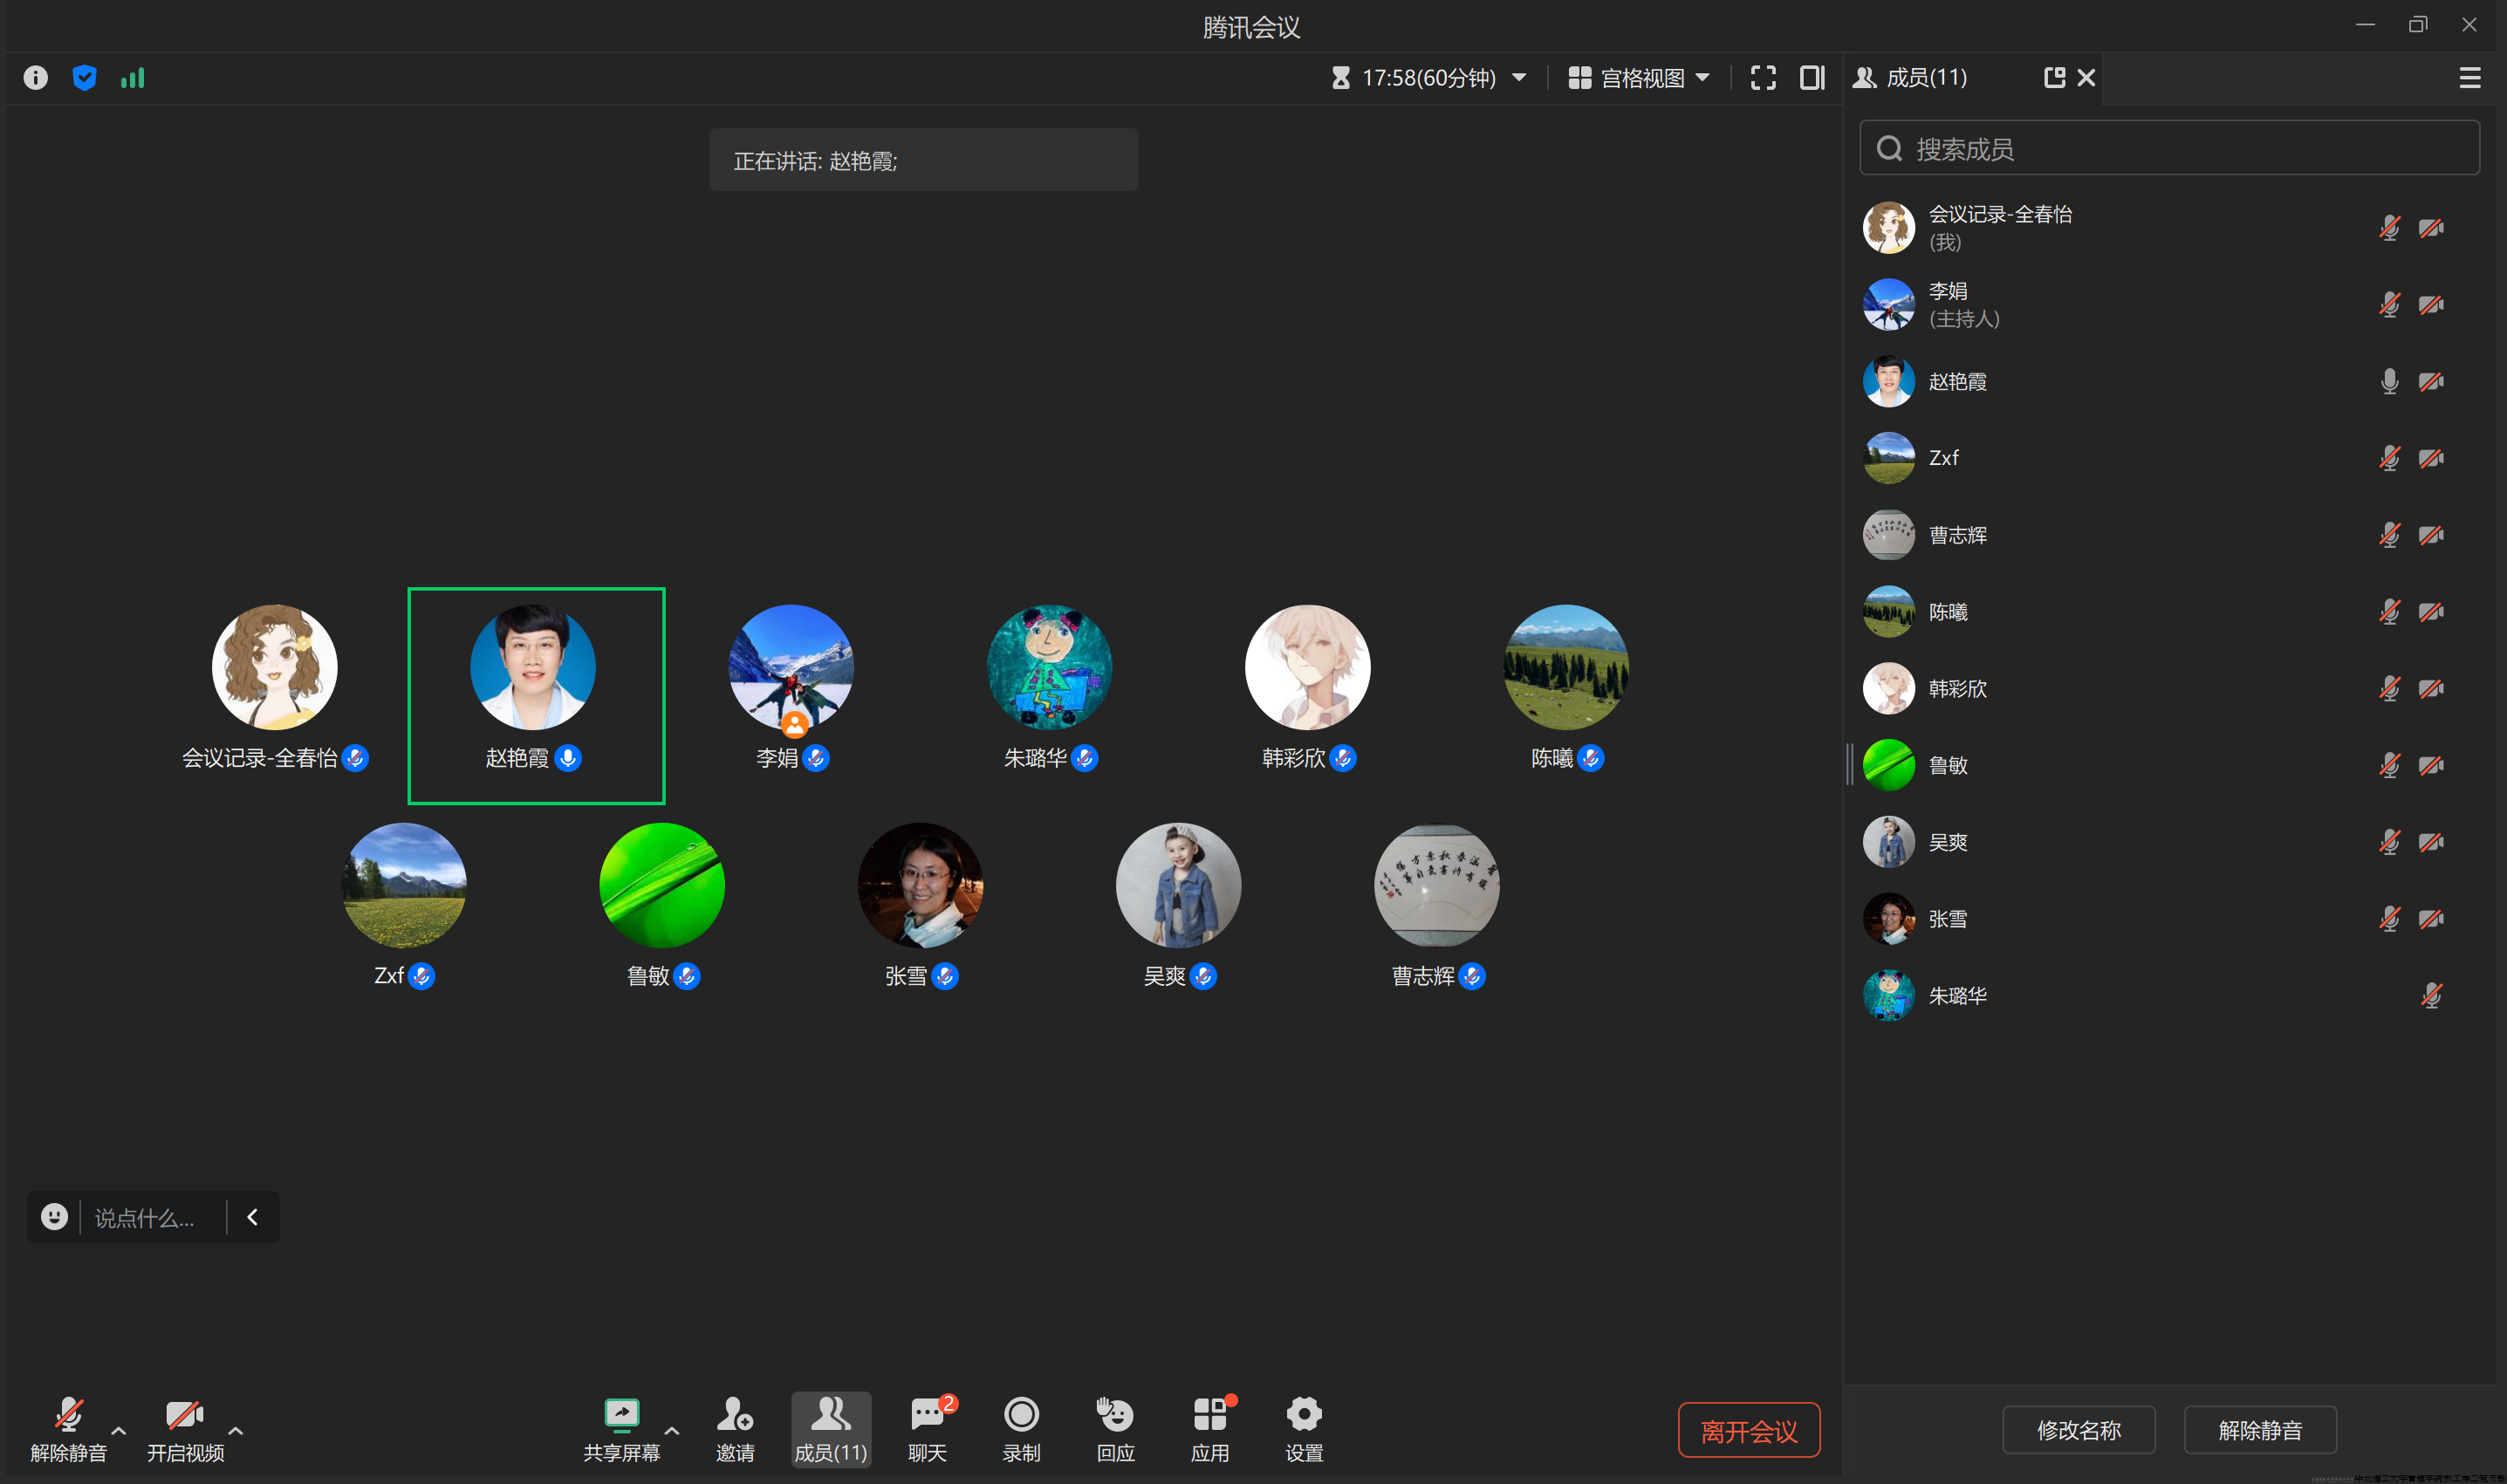Screen dimensions: 2507x1484
Task: Check the network signal strength icon
Action: click(133, 78)
